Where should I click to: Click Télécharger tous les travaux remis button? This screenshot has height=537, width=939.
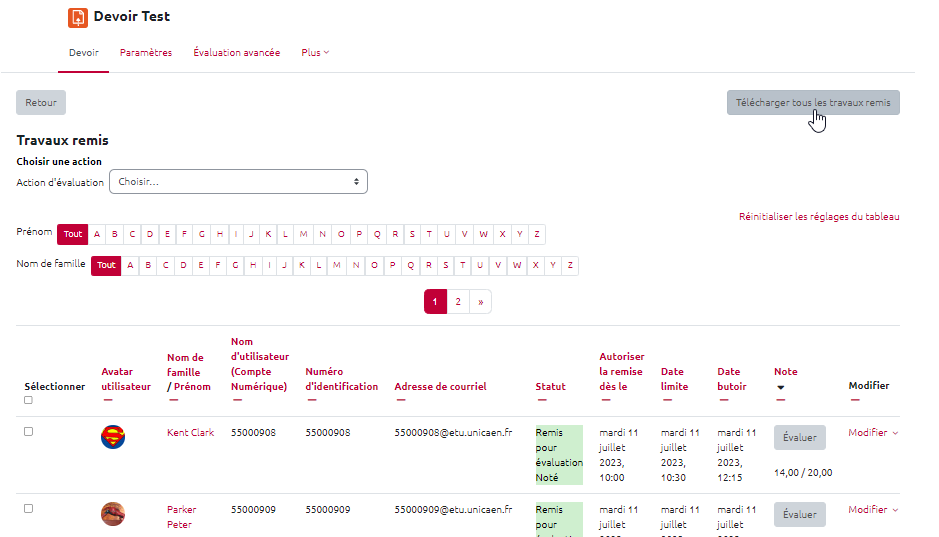pos(812,103)
